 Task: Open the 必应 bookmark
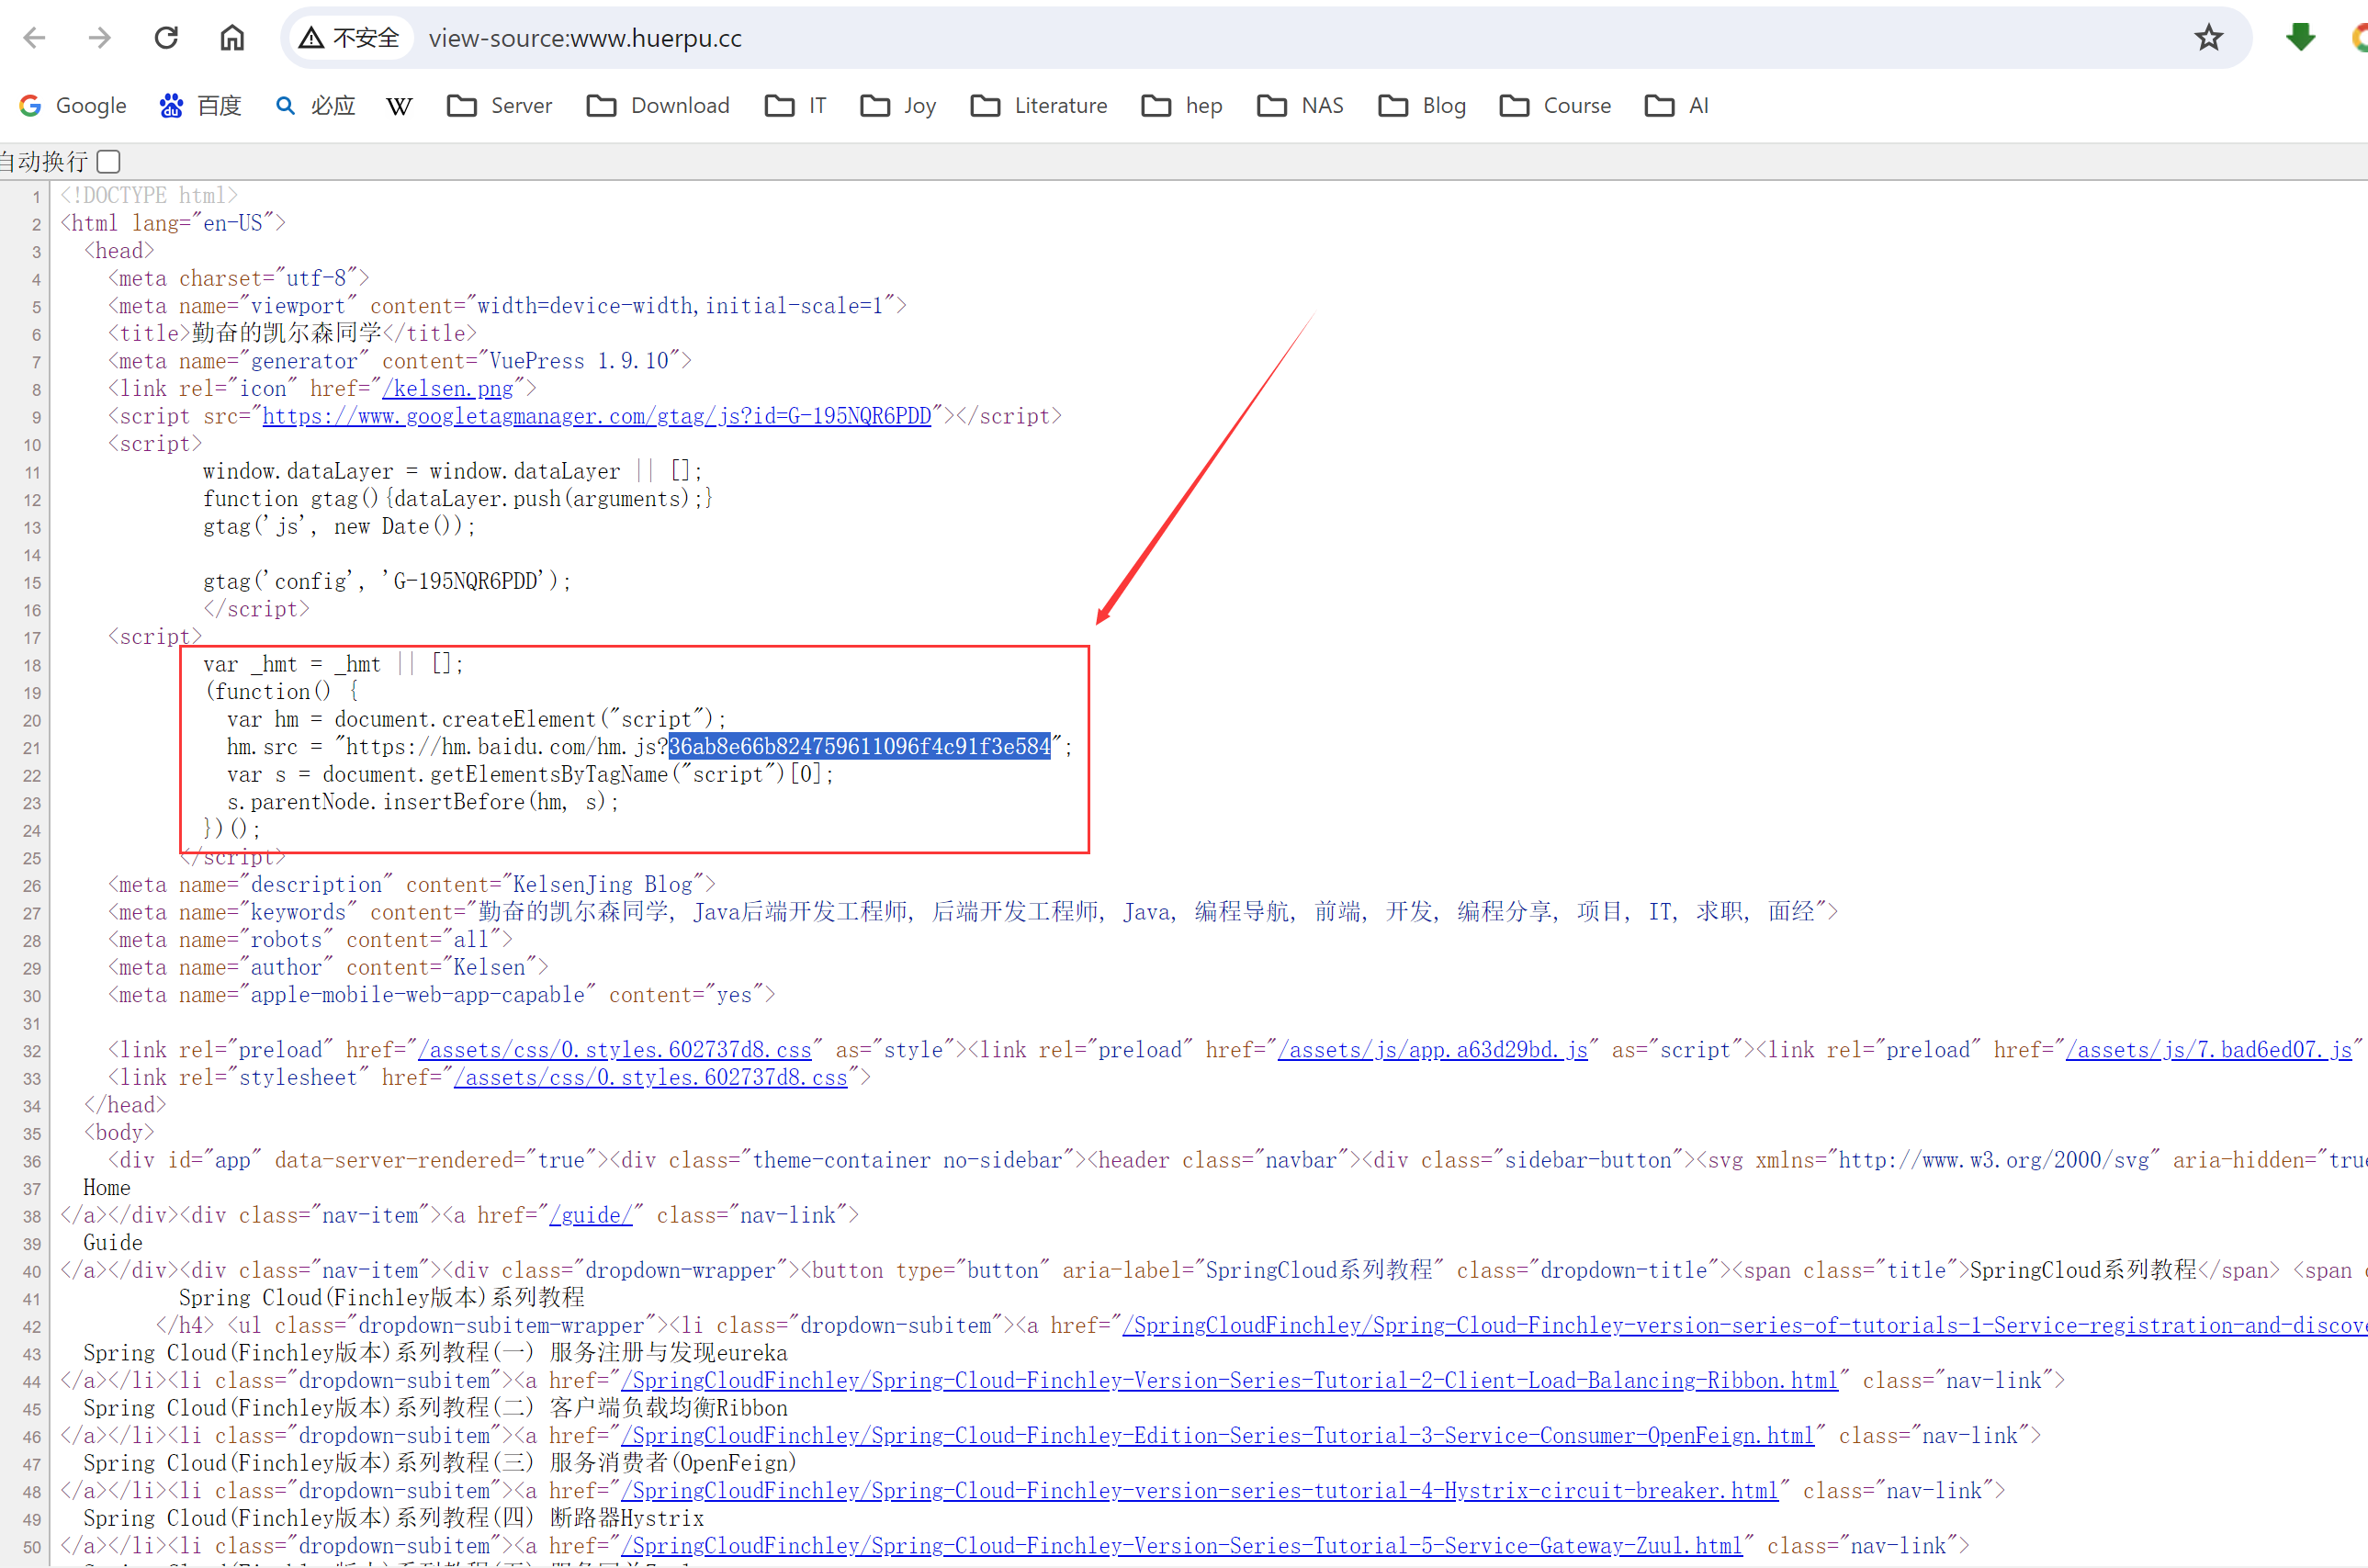315,106
